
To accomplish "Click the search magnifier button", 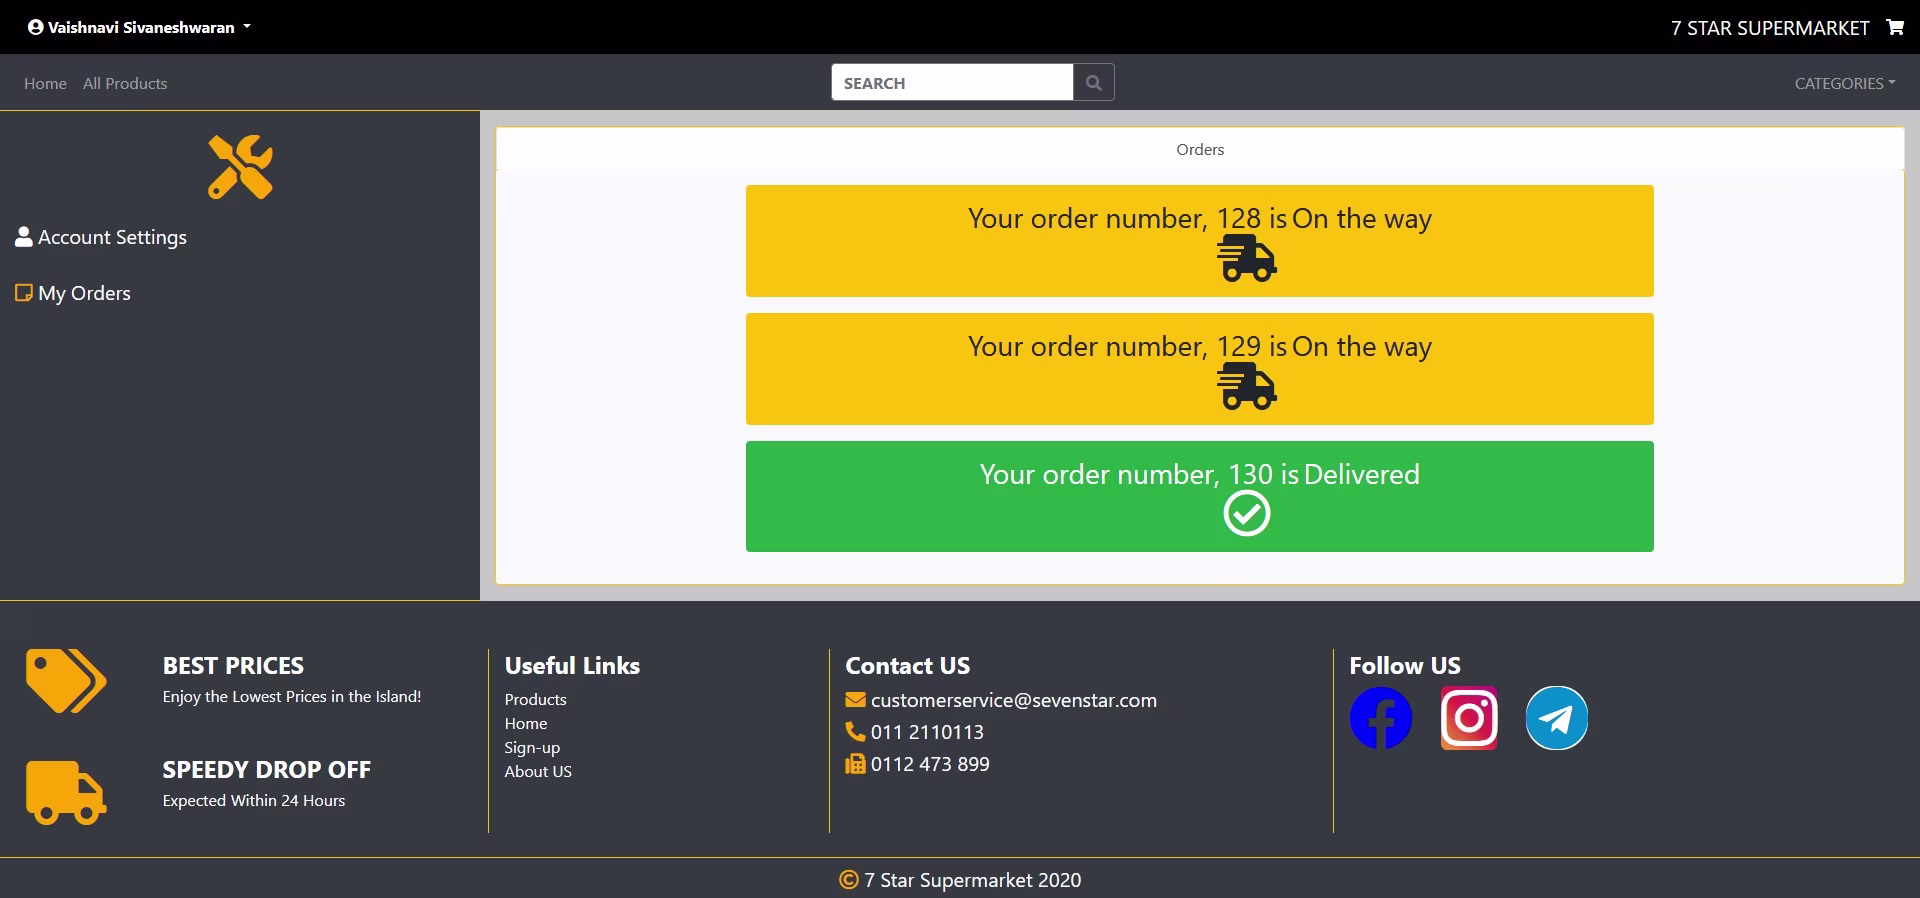I will 1093,83.
